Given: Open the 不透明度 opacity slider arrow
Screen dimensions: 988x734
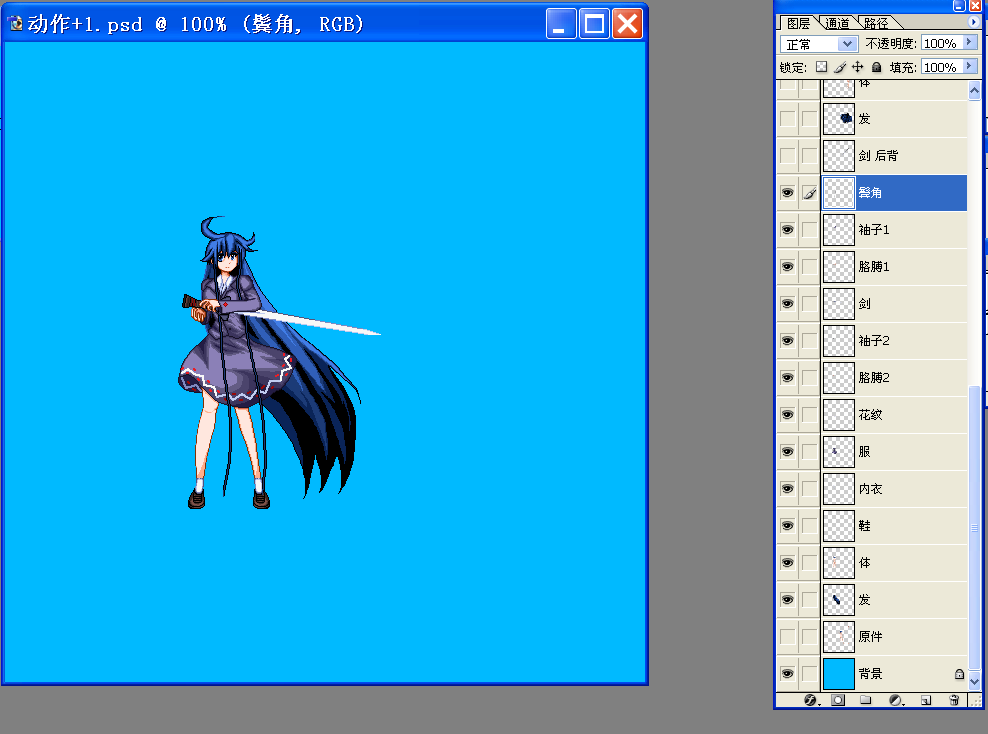Looking at the screenshot, I should [970, 42].
